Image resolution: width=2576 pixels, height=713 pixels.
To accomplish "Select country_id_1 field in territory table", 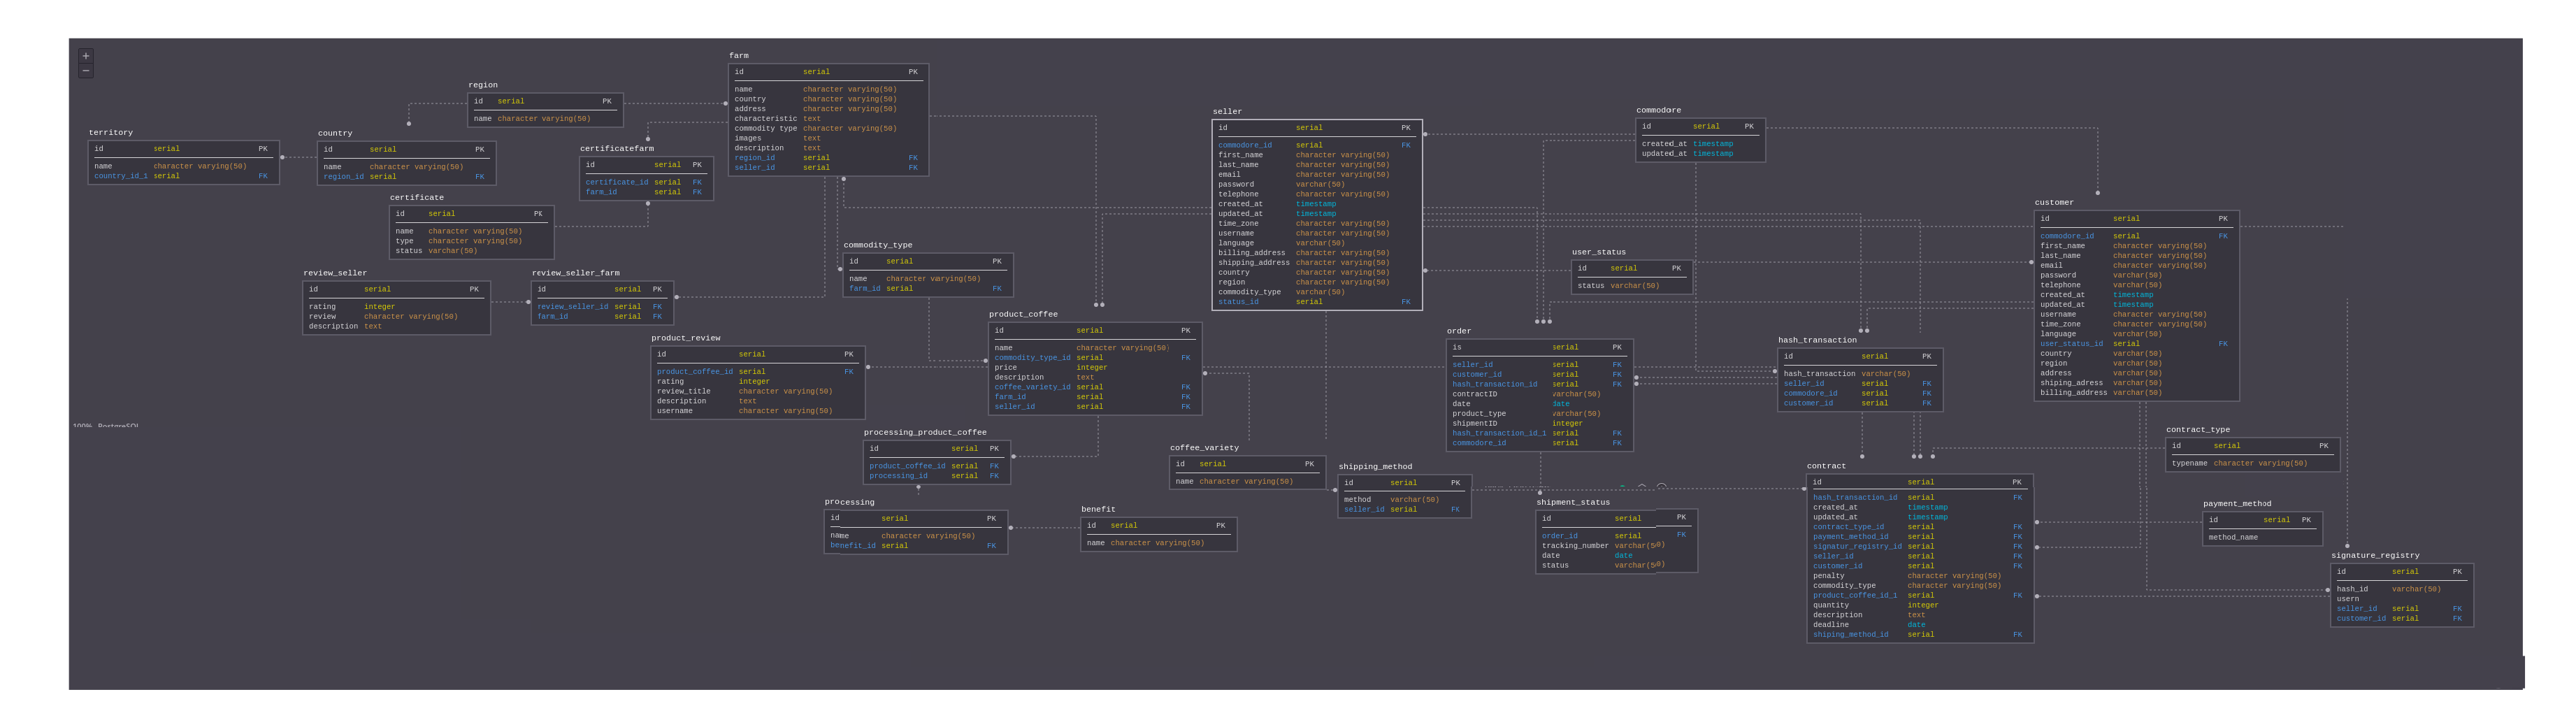I will coord(121,176).
